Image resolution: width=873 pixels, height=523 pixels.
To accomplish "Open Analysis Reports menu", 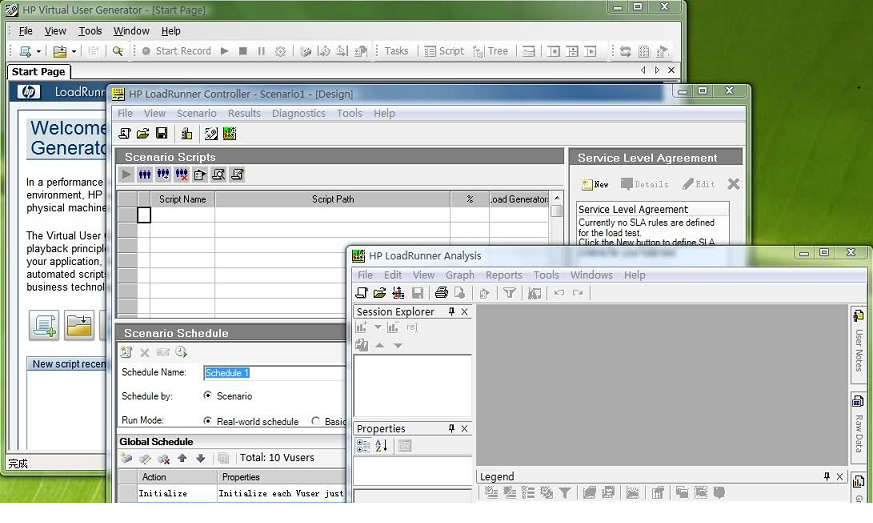I will (504, 275).
